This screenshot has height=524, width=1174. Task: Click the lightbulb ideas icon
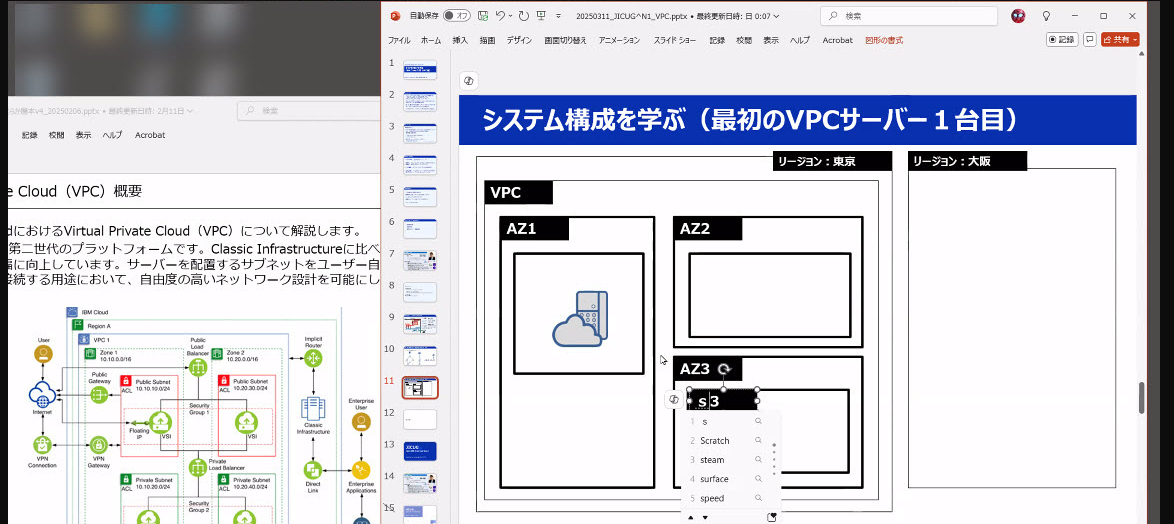(1047, 16)
